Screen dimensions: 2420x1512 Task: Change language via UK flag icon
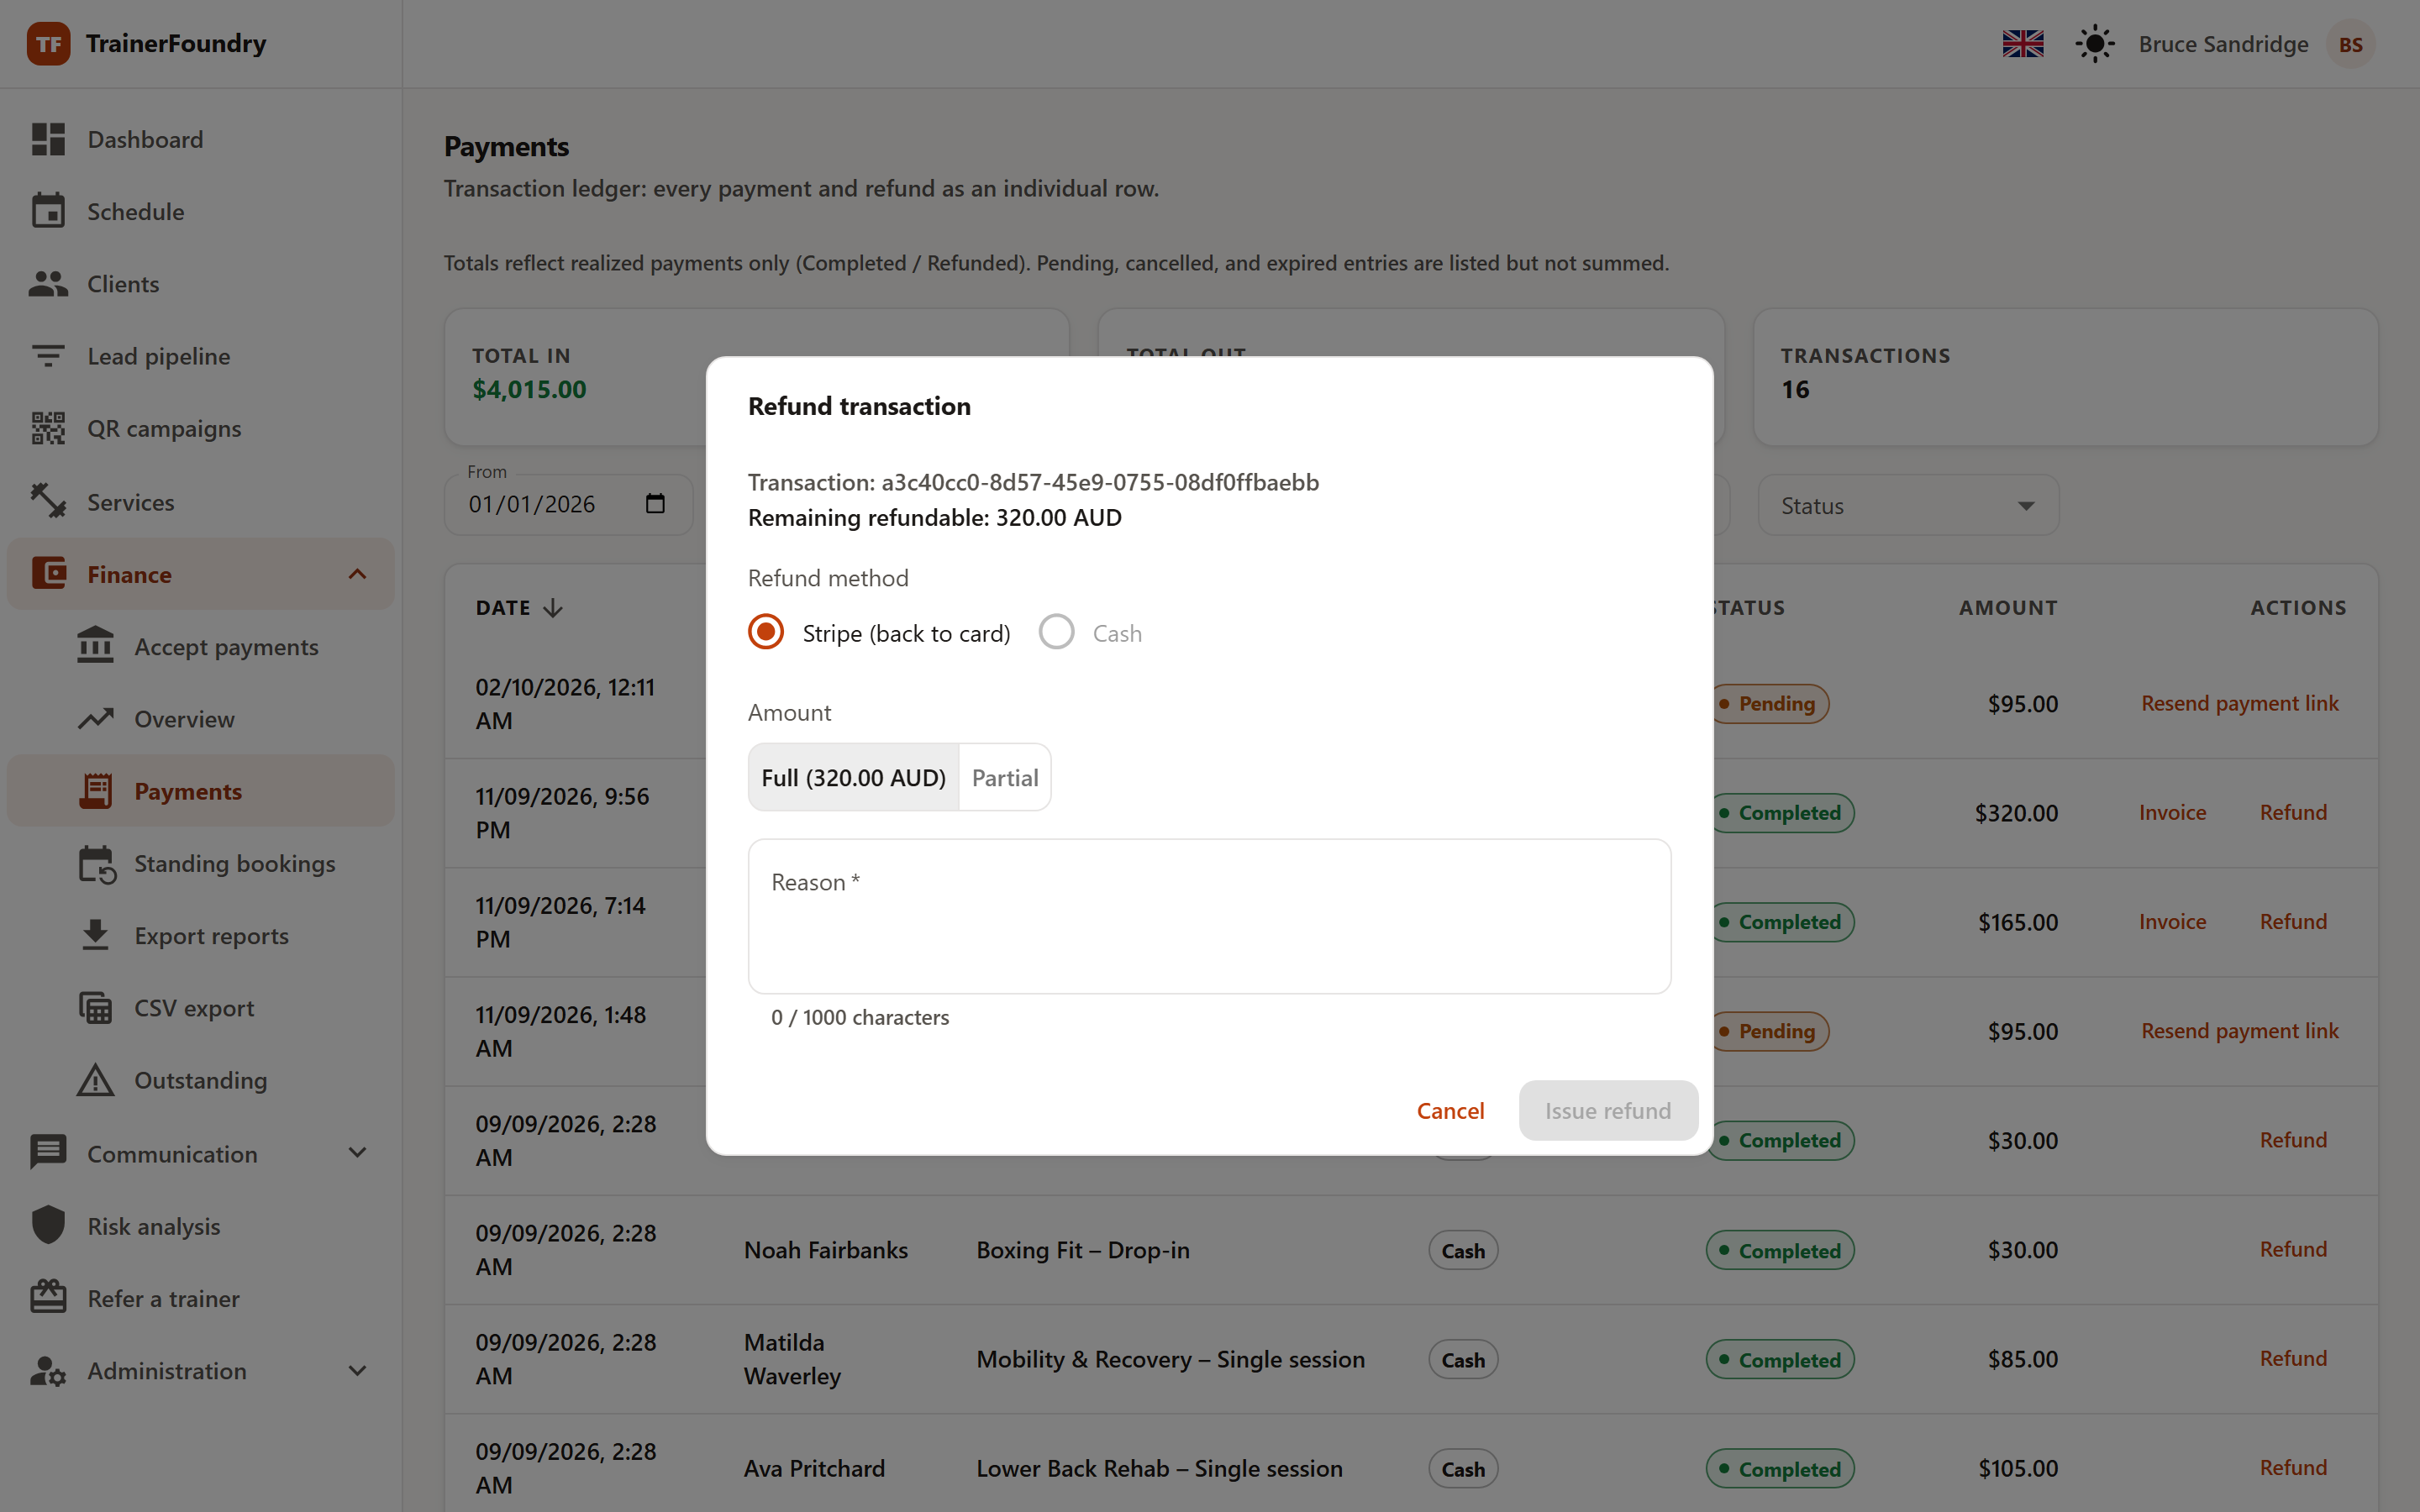point(2023,44)
